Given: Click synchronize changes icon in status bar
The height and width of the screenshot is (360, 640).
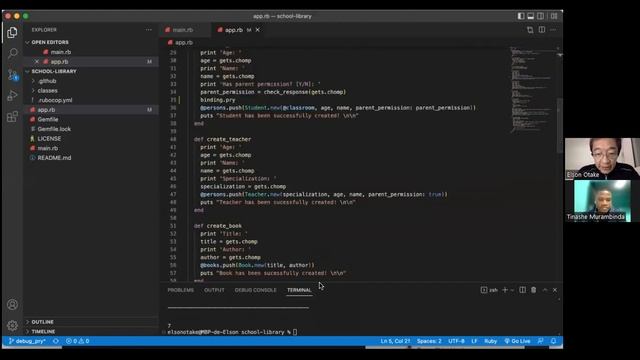Looking at the screenshot, I should tap(56, 341).
